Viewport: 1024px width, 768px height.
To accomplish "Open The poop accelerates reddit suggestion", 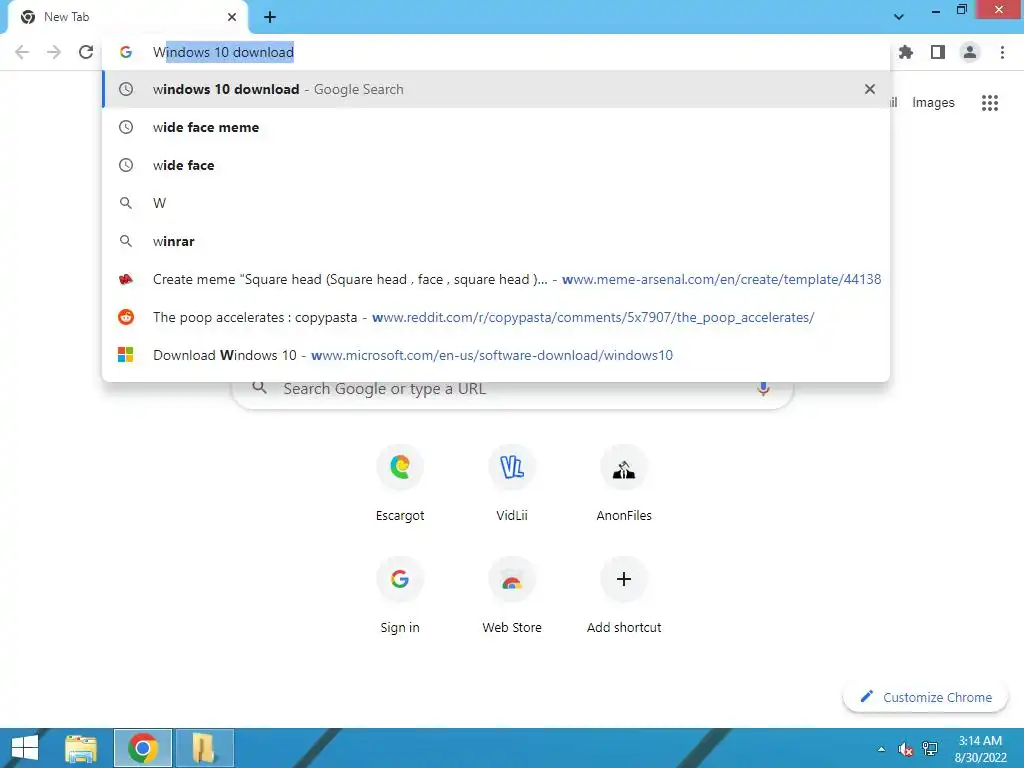I will 496,317.
